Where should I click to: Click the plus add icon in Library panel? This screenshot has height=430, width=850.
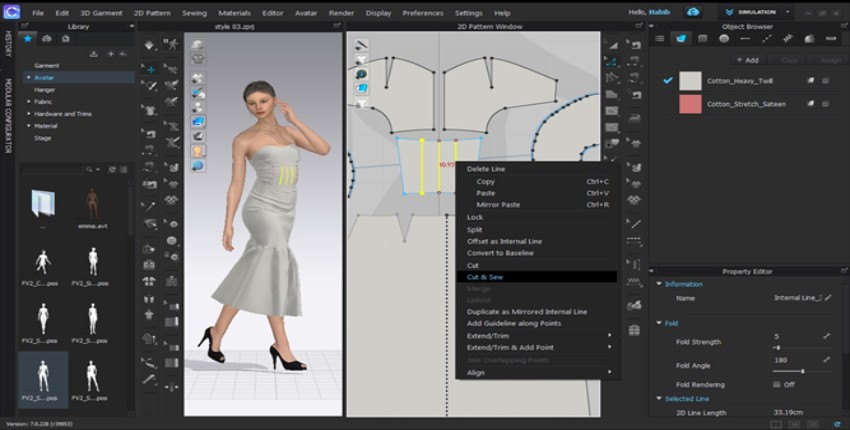pyautogui.click(x=111, y=54)
